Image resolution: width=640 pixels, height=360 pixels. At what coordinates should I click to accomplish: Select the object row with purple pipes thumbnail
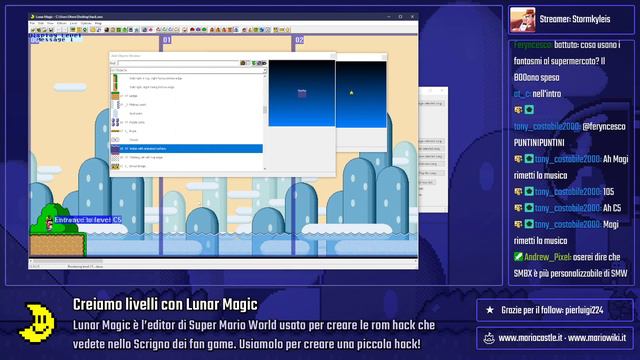click(x=187, y=122)
